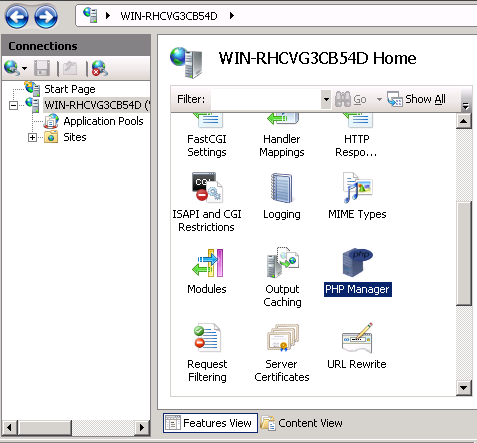Open Server Certificates feature
Screen dimensions: 477x443
click(x=282, y=353)
